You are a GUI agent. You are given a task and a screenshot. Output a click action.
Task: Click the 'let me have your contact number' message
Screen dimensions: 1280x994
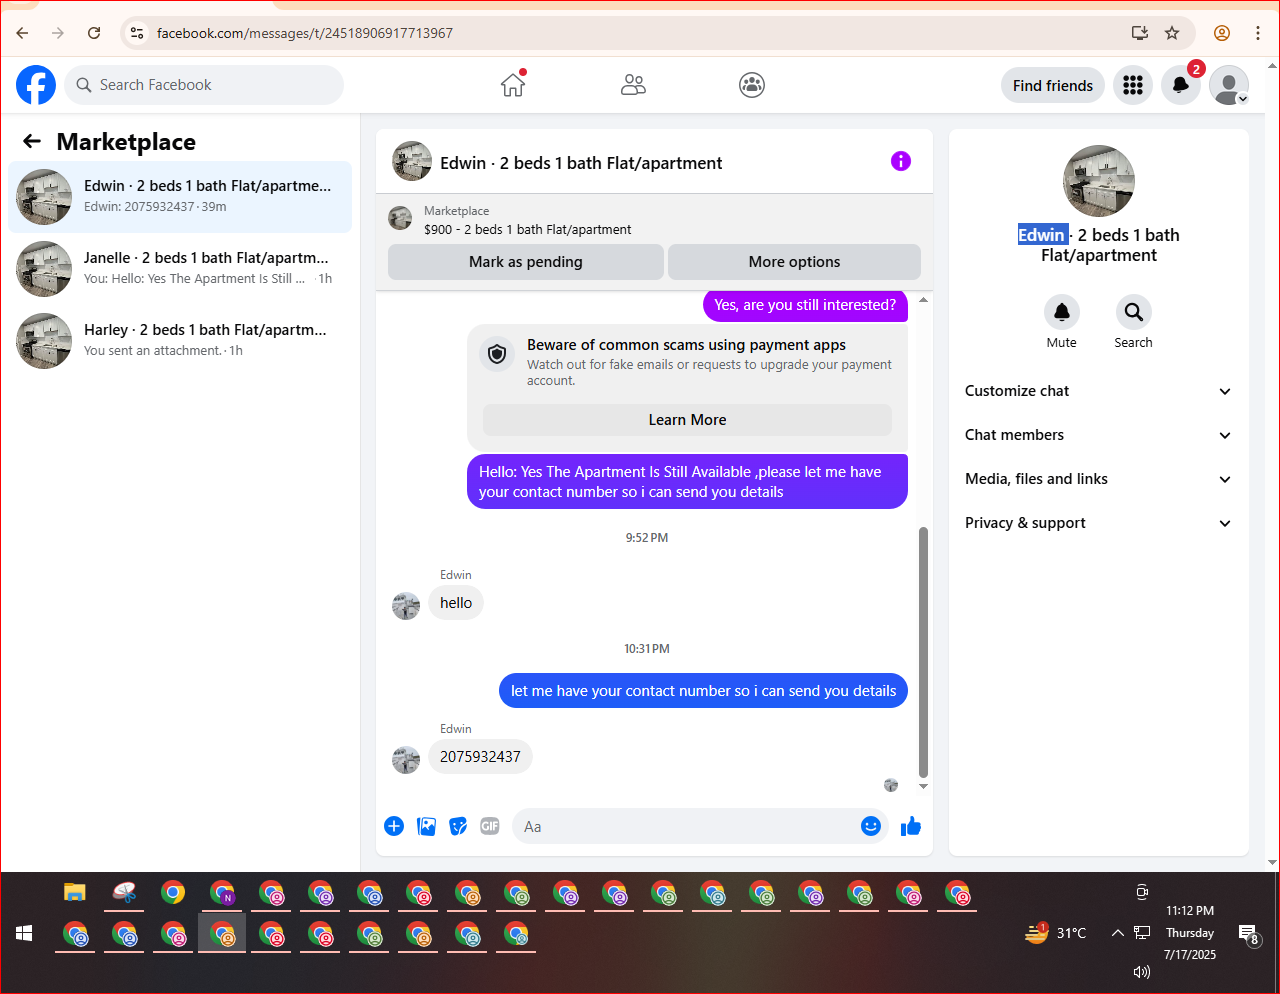(703, 691)
